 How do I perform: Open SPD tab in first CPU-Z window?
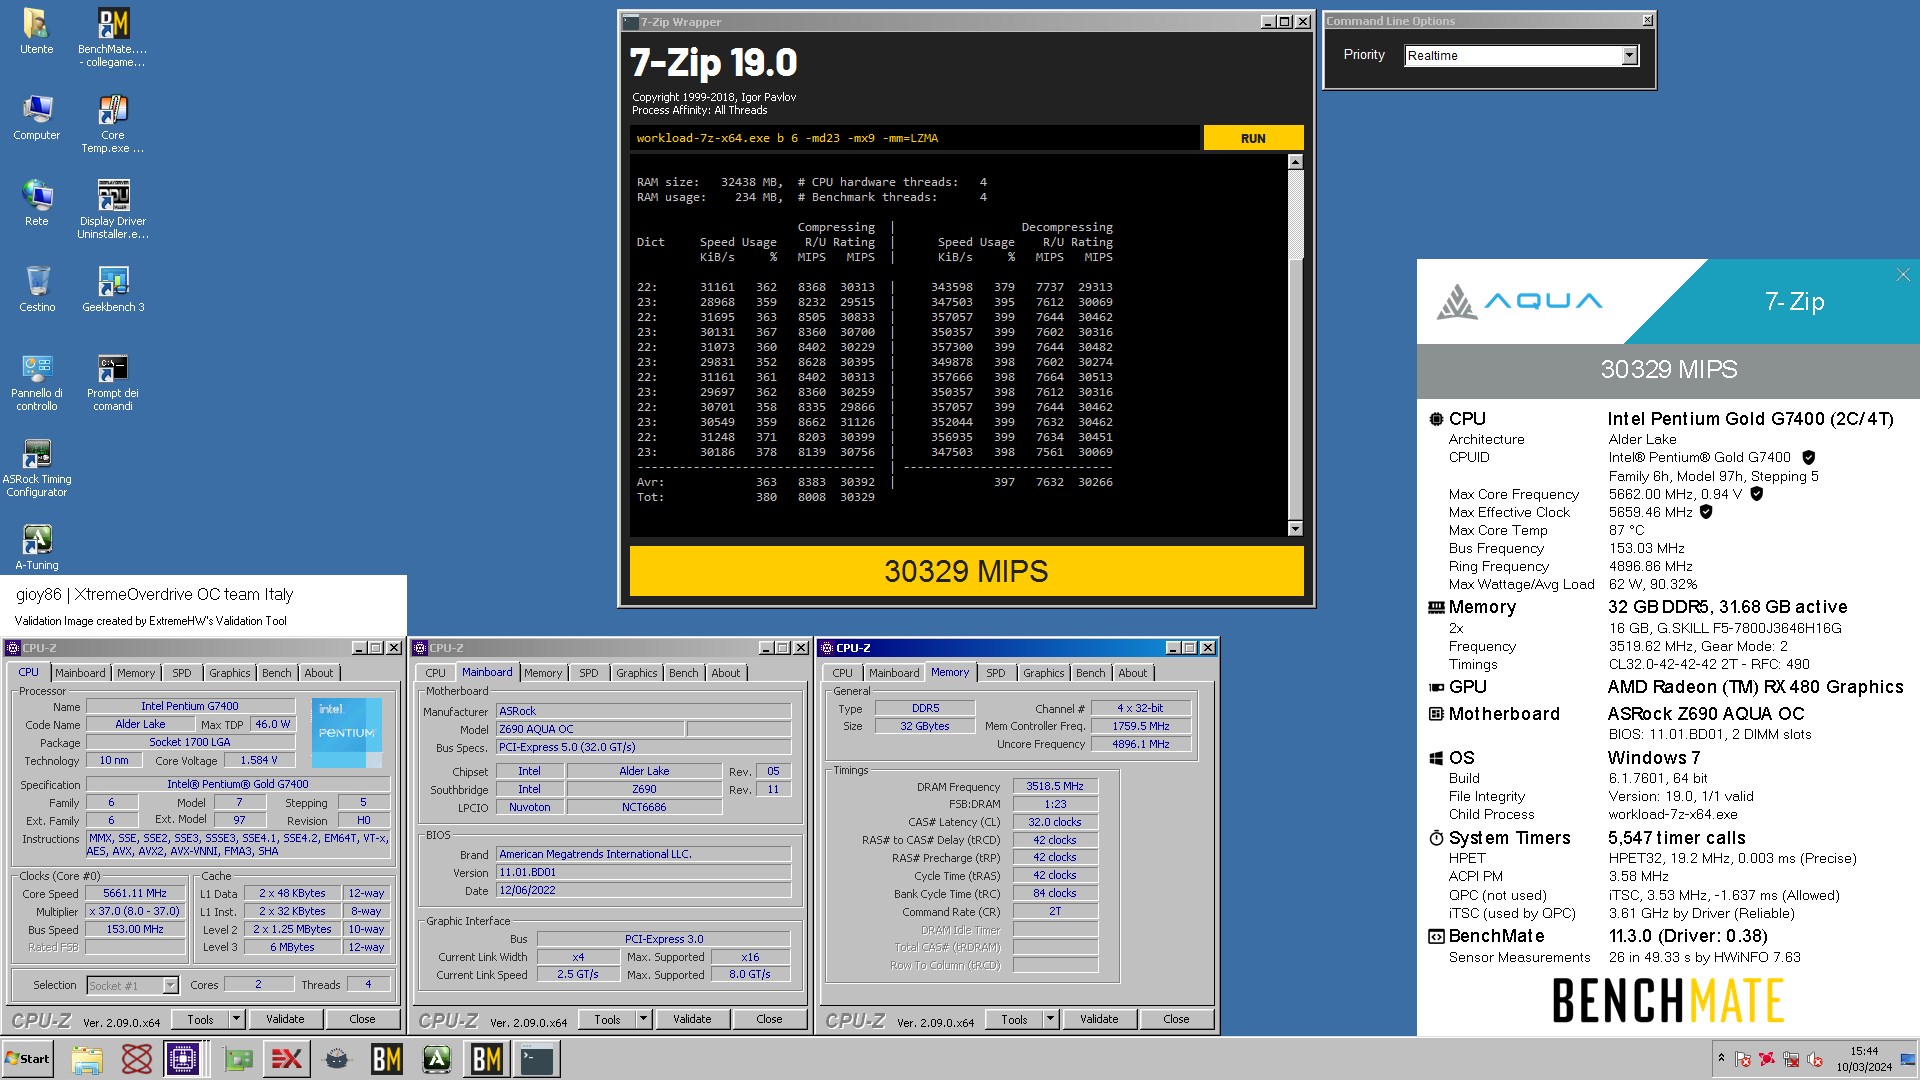[181, 673]
